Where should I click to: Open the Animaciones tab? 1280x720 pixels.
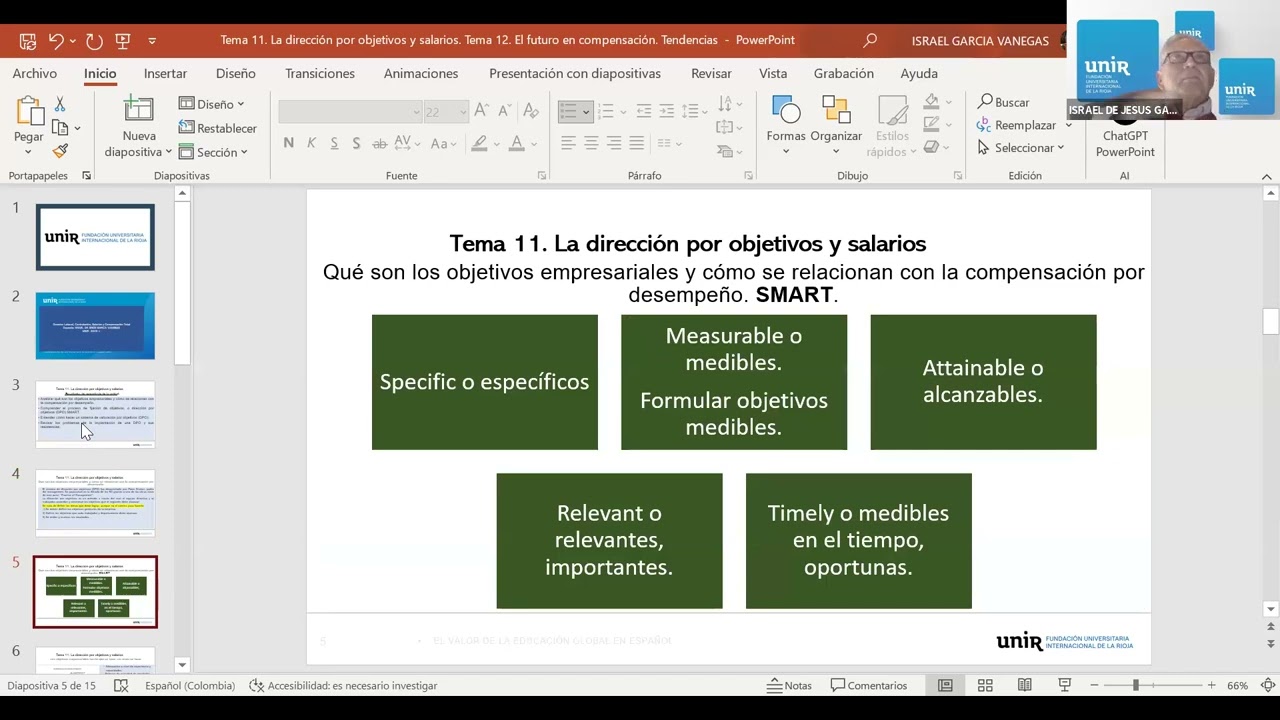coord(421,73)
